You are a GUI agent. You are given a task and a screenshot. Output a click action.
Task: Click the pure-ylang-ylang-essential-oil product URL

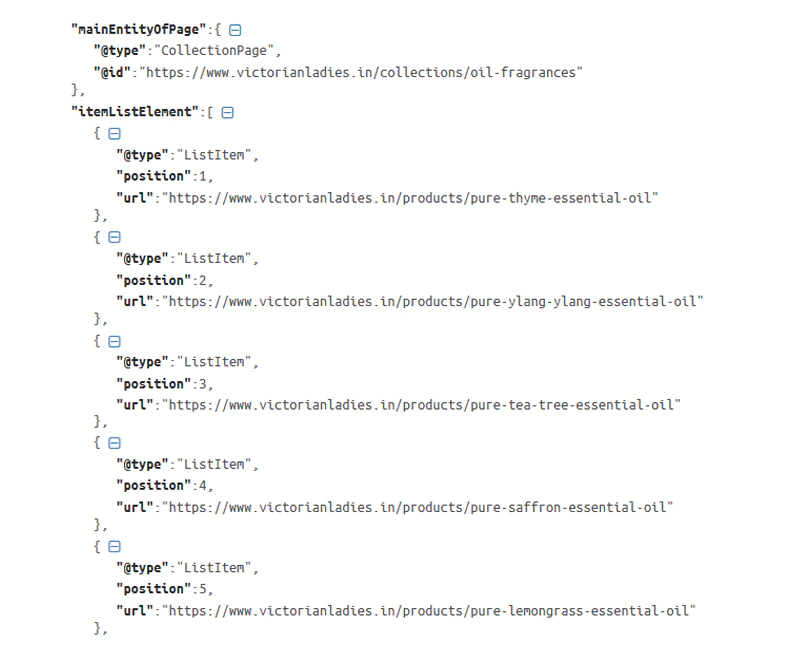click(x=434, y=301)
